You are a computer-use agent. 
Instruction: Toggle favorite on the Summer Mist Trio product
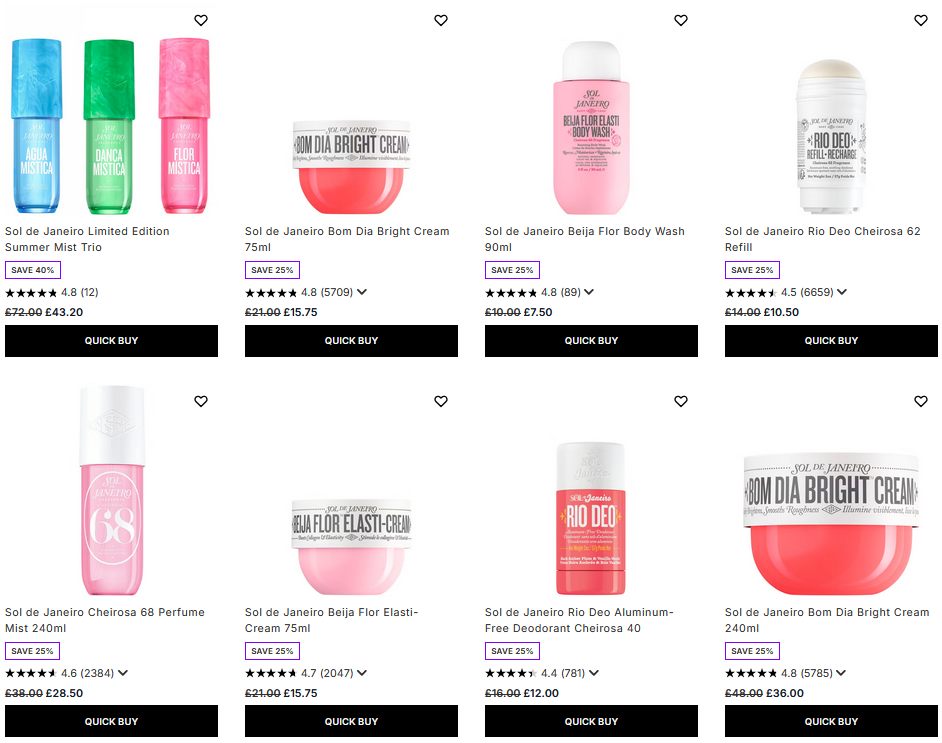200,20
